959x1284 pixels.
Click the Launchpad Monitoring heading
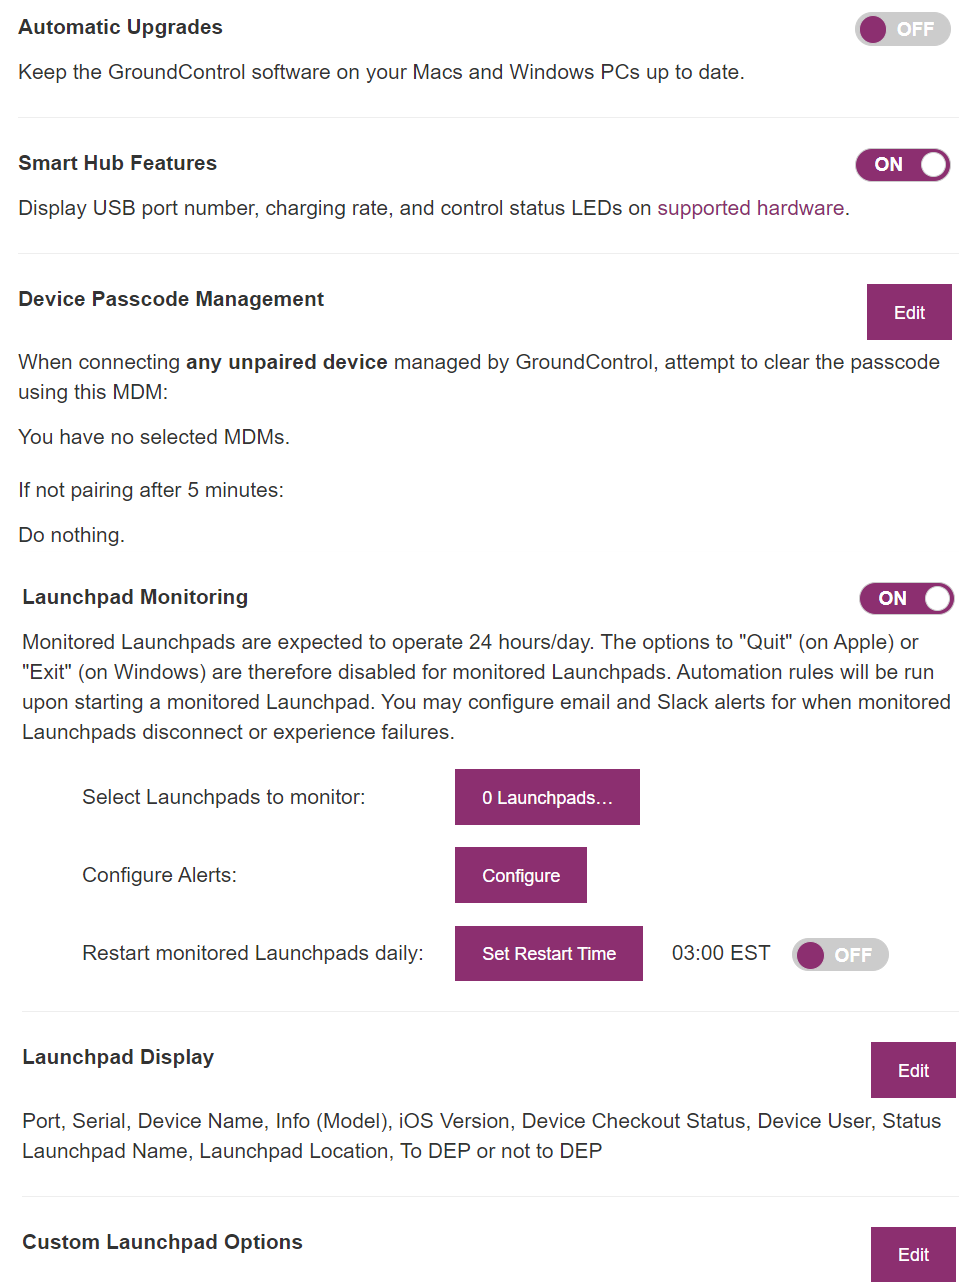click(135, 597)
